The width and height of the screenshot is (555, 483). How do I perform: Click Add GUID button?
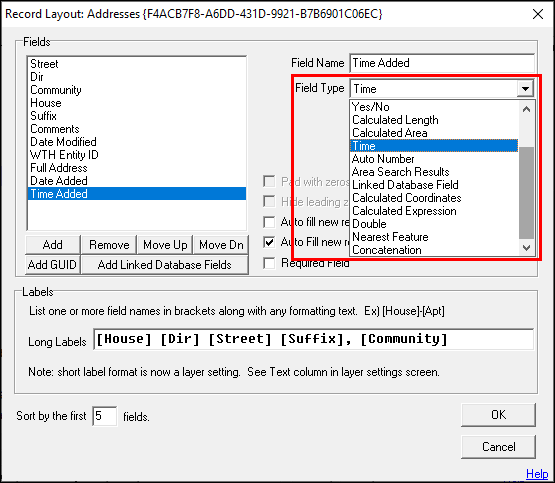pos(53,265)
